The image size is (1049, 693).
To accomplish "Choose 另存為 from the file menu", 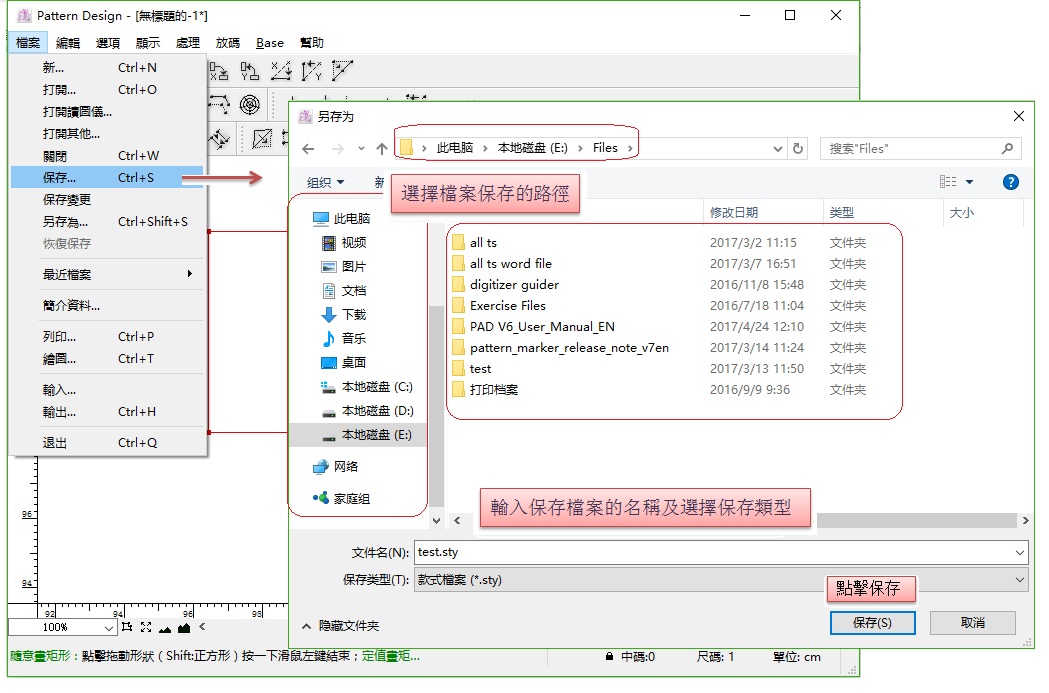I will pyautogui.click(x=65, y=222).
